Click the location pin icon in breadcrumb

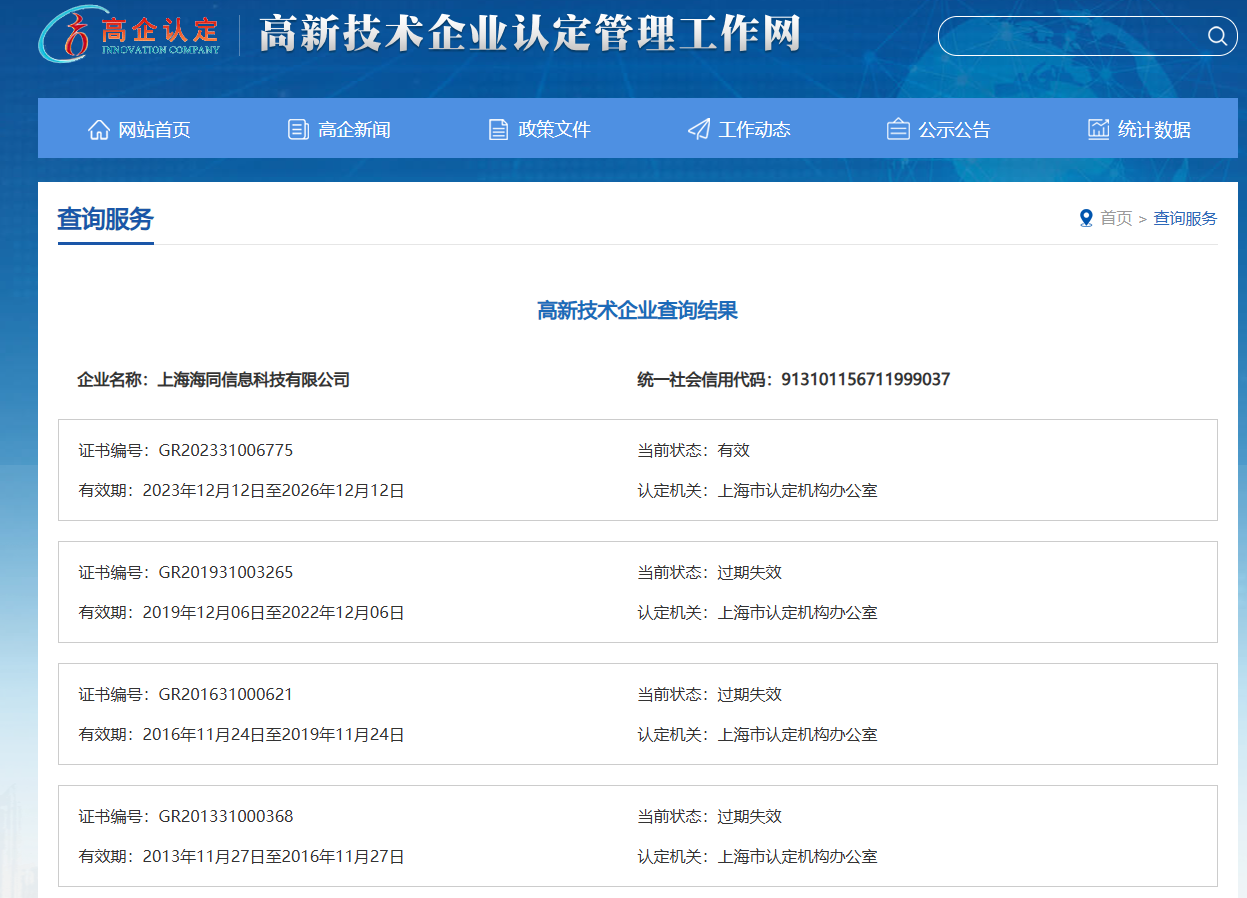coord(1086,218)
